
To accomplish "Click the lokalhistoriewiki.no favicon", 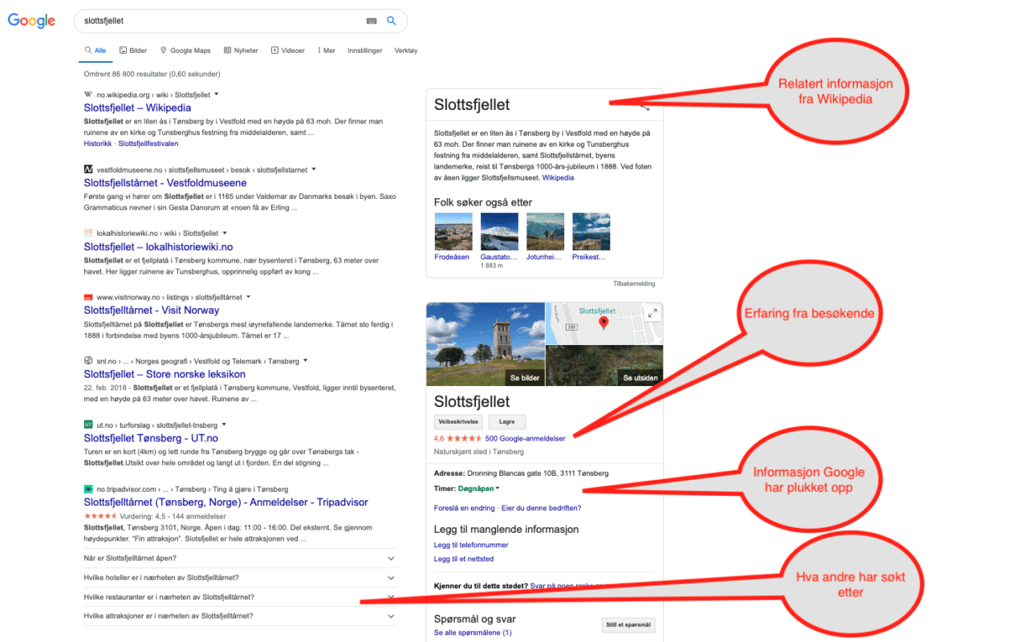I will [x=88, y=233].
